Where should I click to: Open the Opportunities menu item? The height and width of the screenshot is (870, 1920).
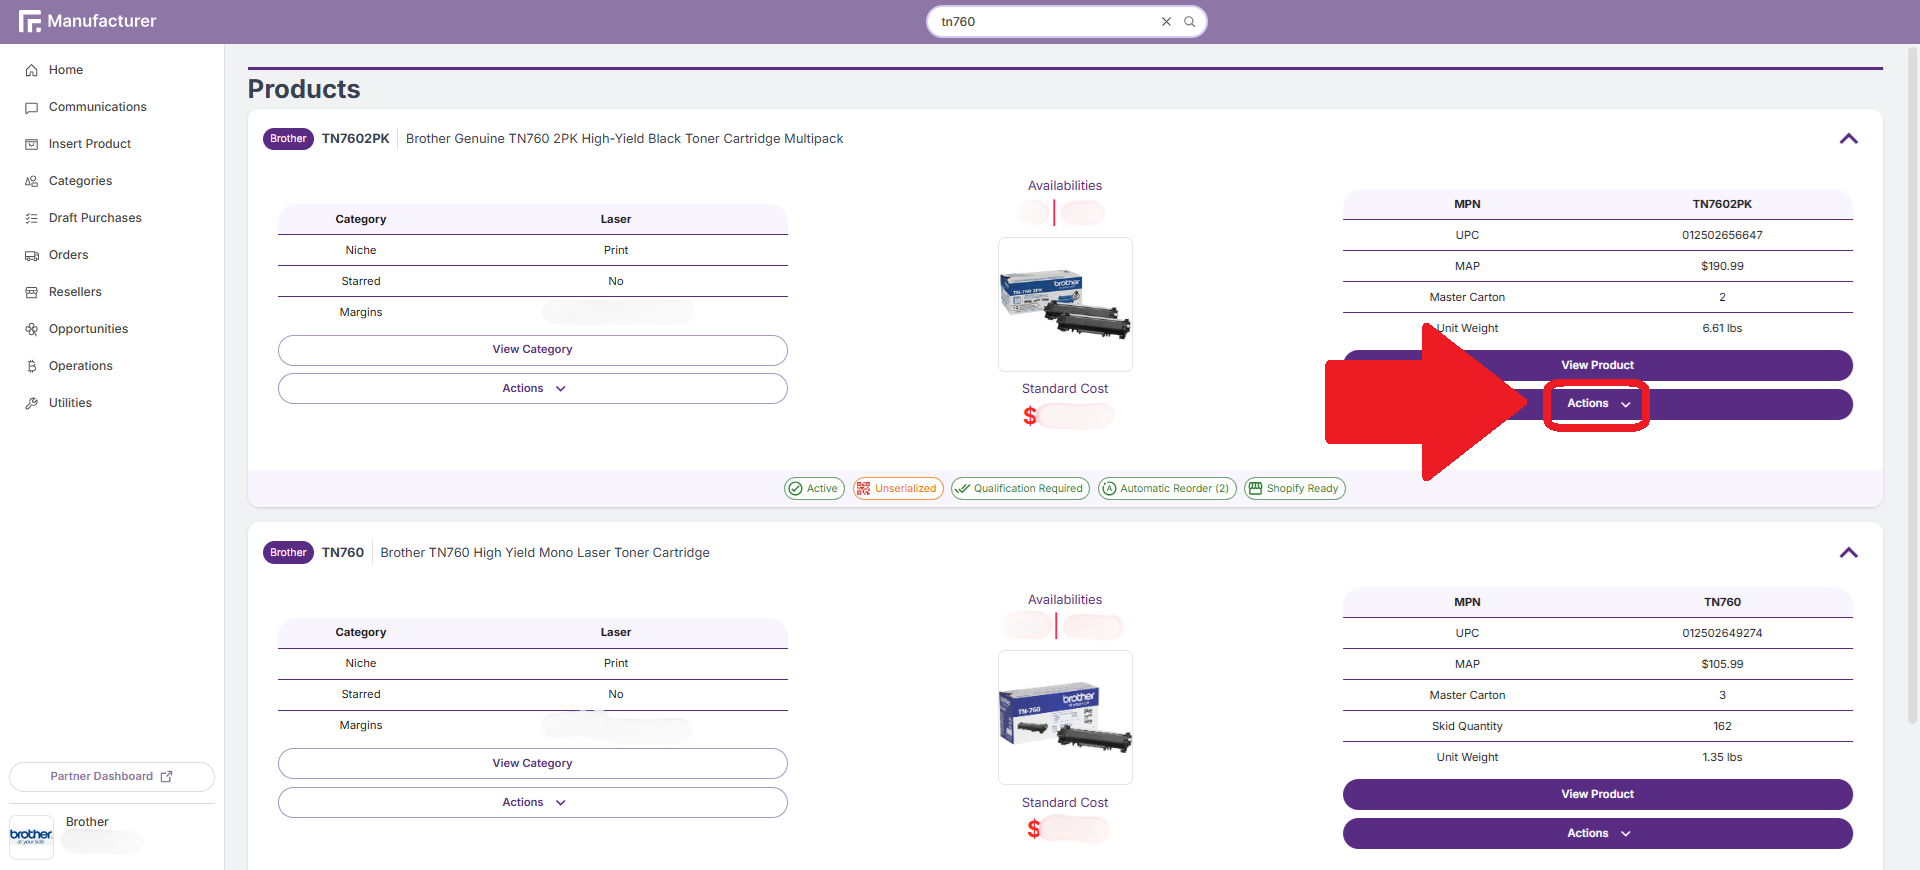tap(88, 329)
